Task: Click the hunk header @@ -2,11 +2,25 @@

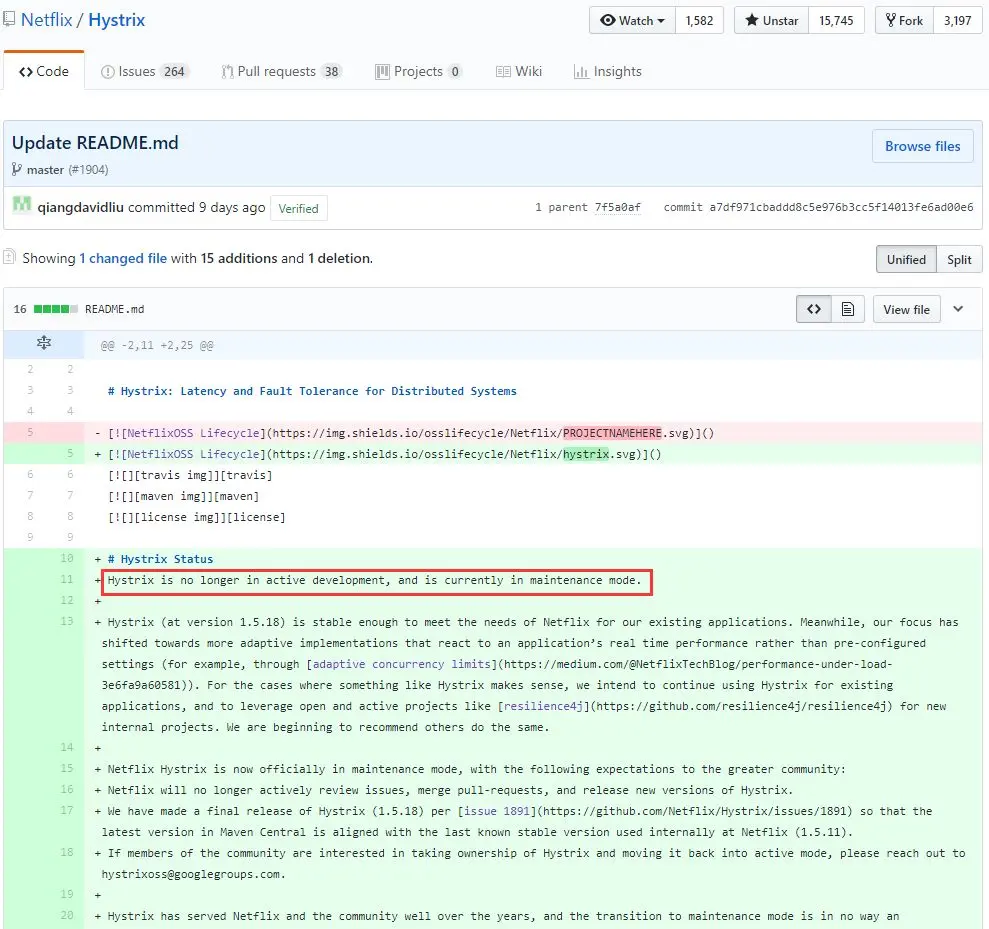Action: point(157,346)
